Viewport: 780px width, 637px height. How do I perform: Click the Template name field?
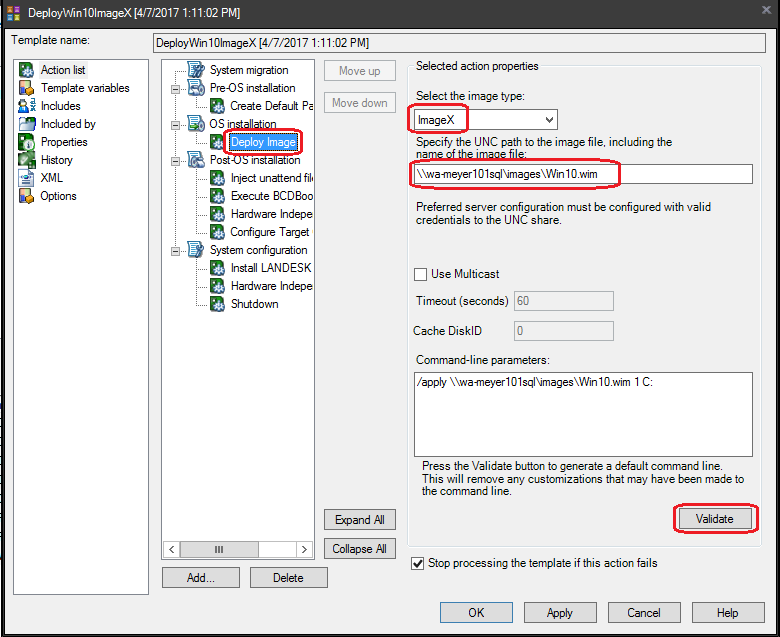coord(459,43)
